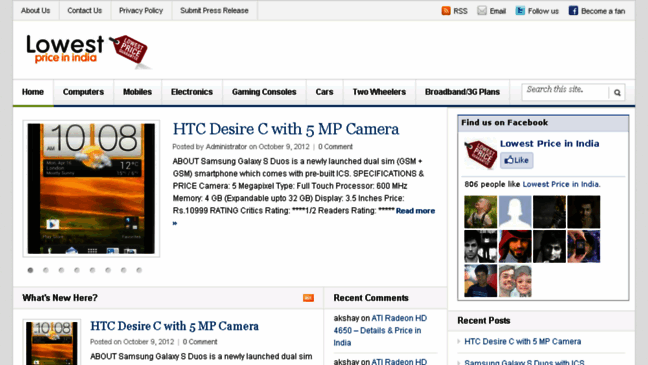Open the Gaming Consoles menu

click(x=264, y=92)
